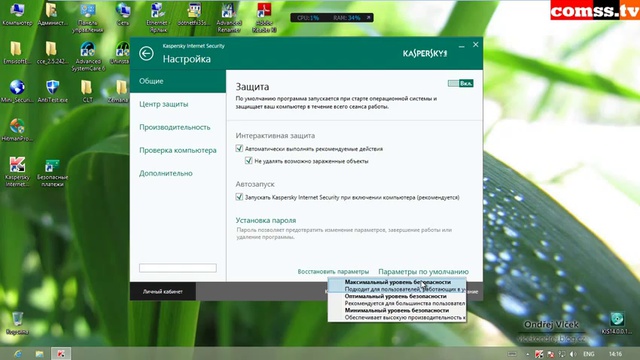
Task: Go back with the Kaspersky back arrow
Action: tap(146, 53)
